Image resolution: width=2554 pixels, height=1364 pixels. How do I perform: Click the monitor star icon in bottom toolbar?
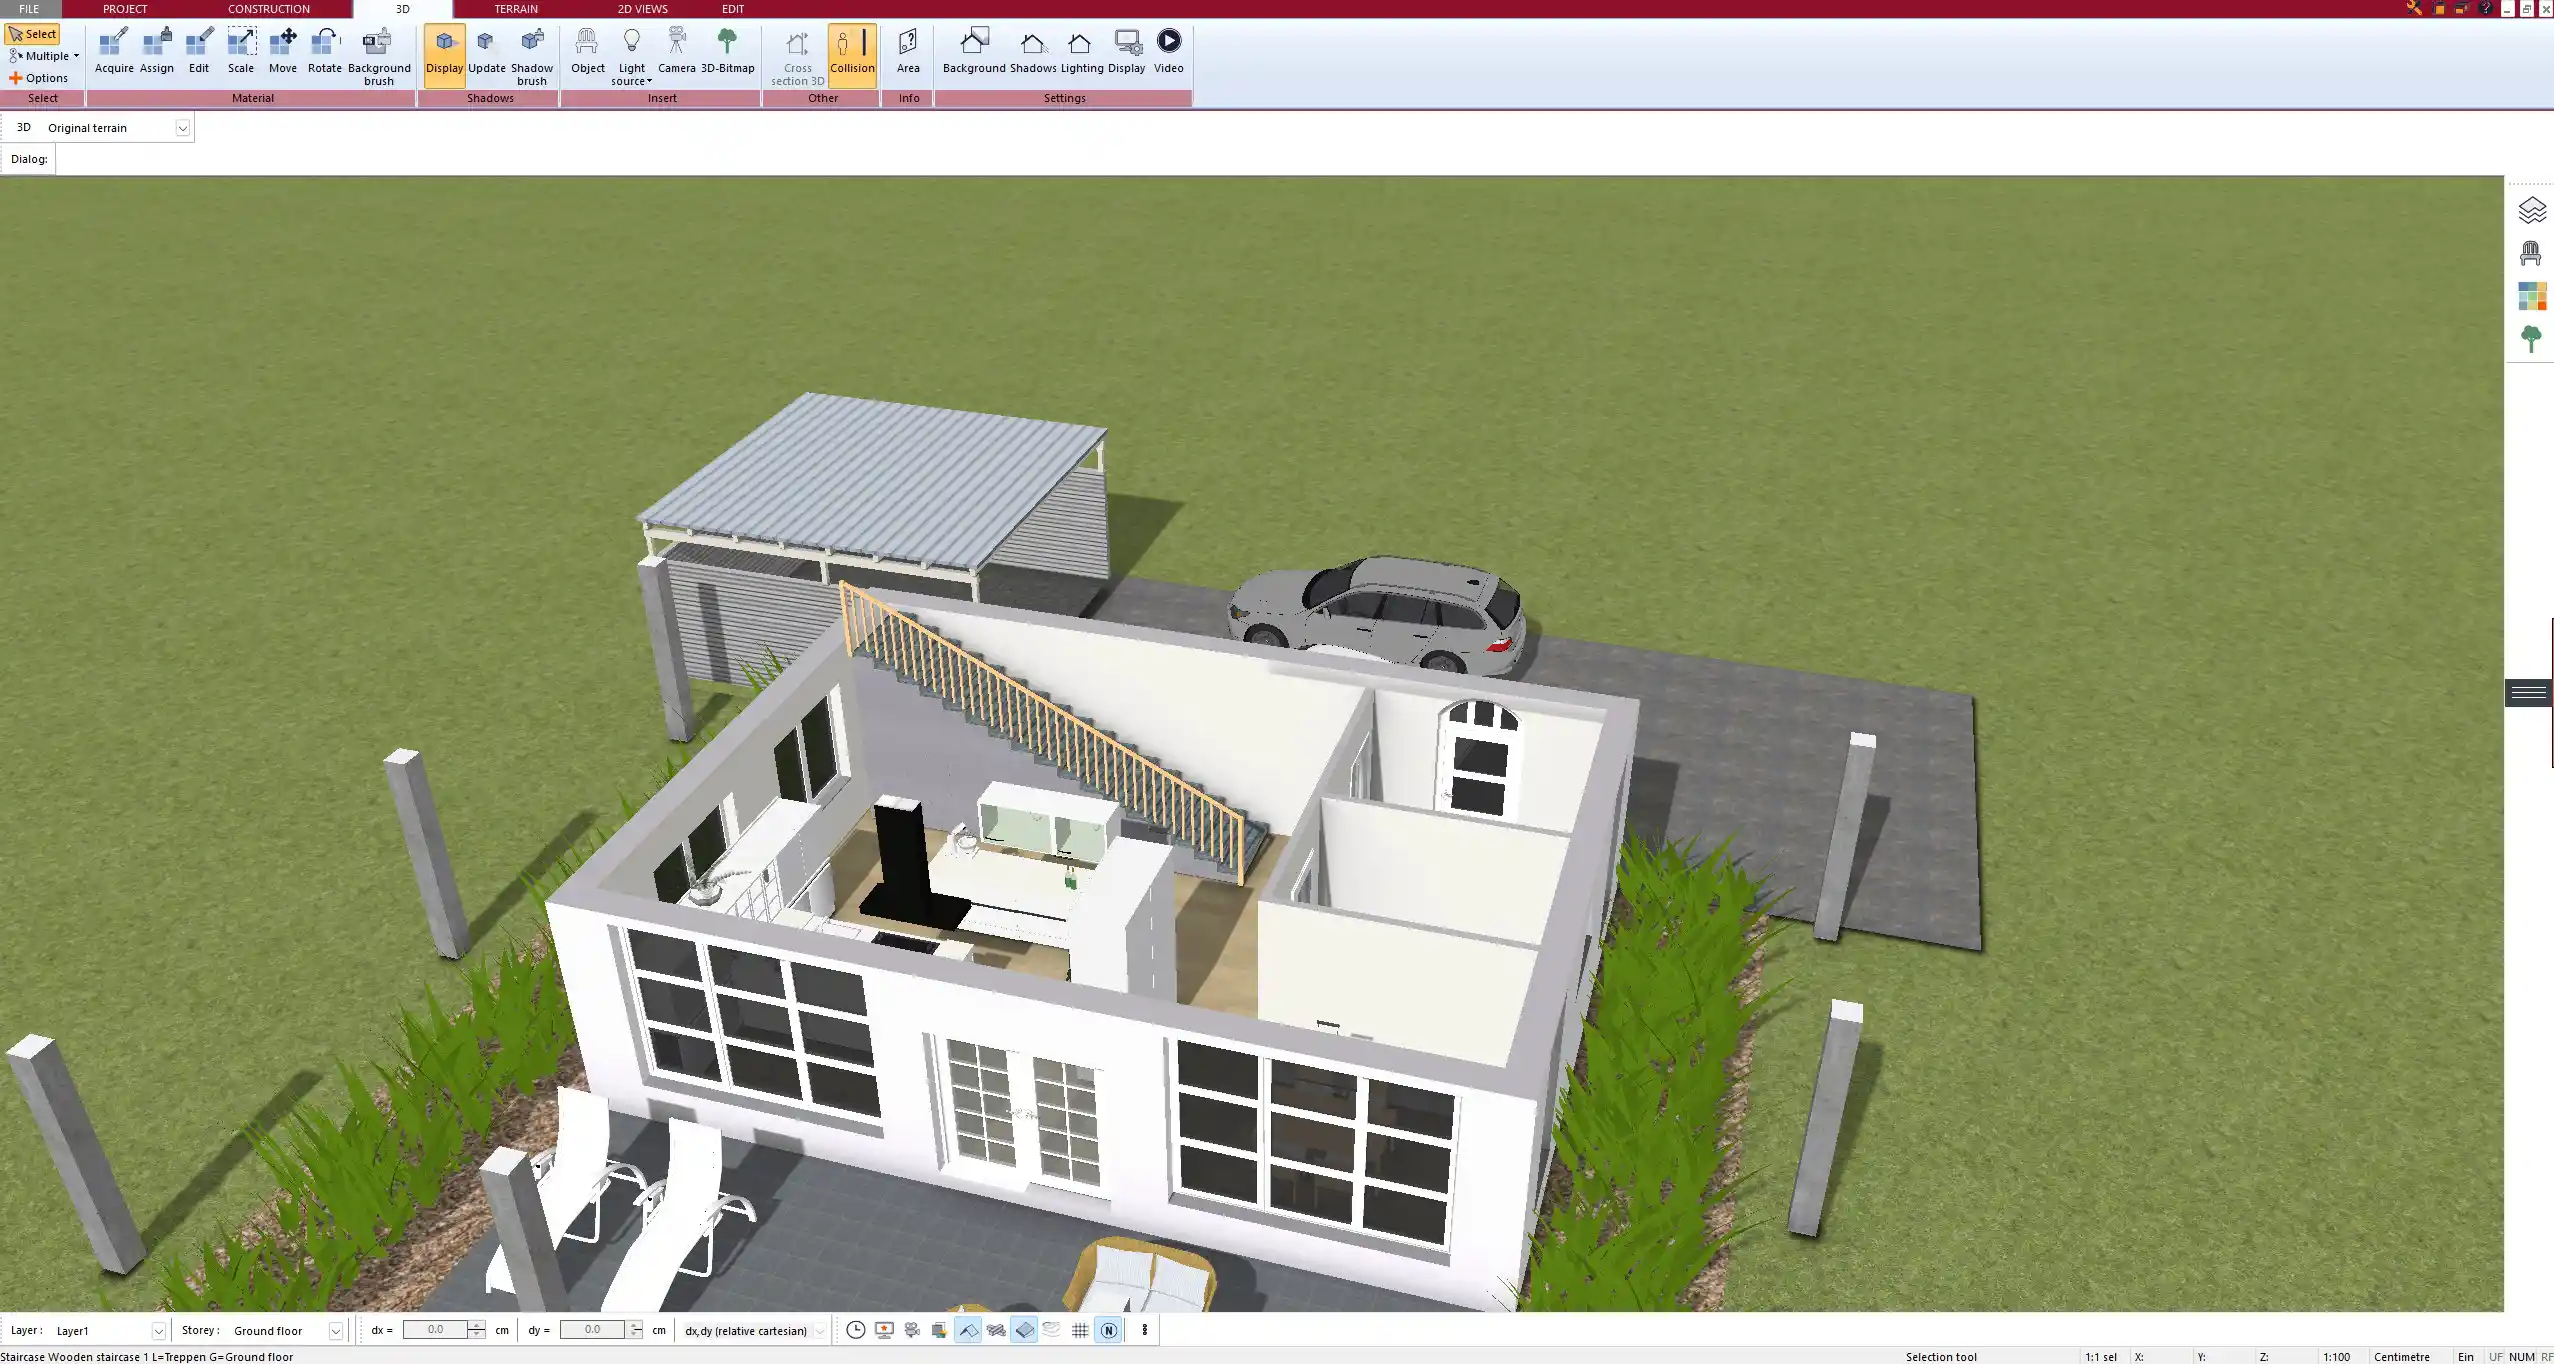pos(884,1330)
